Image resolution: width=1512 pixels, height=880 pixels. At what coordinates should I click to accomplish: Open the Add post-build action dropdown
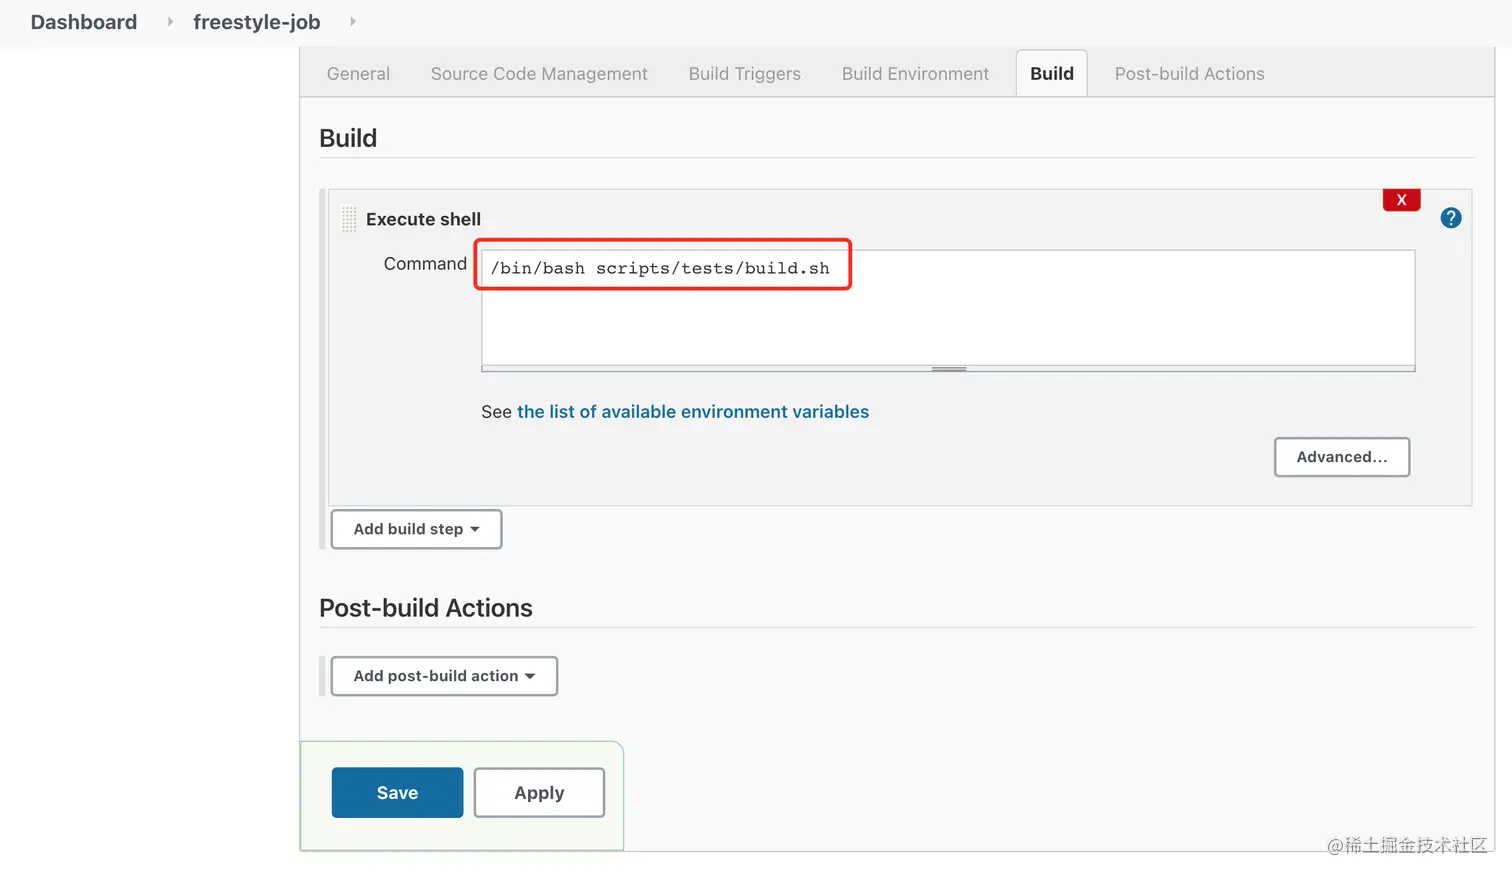(x=444, y=676)
